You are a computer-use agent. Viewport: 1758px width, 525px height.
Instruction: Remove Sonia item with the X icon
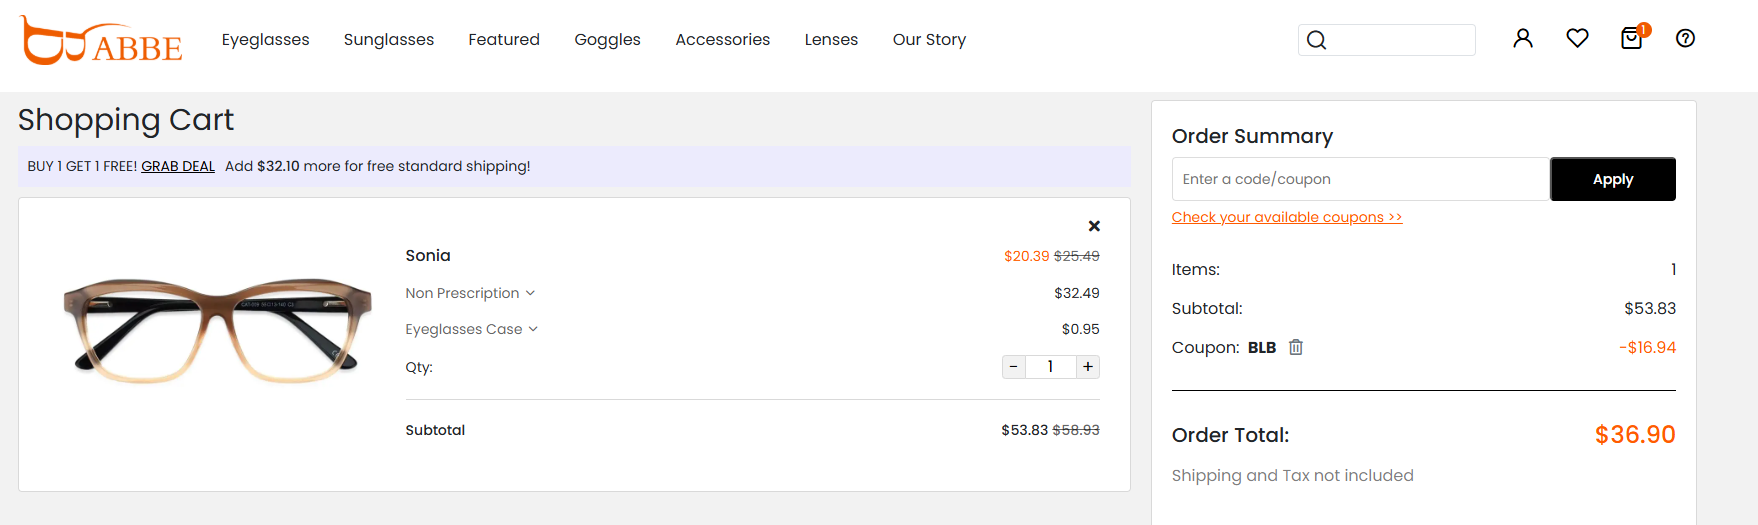1094,226
